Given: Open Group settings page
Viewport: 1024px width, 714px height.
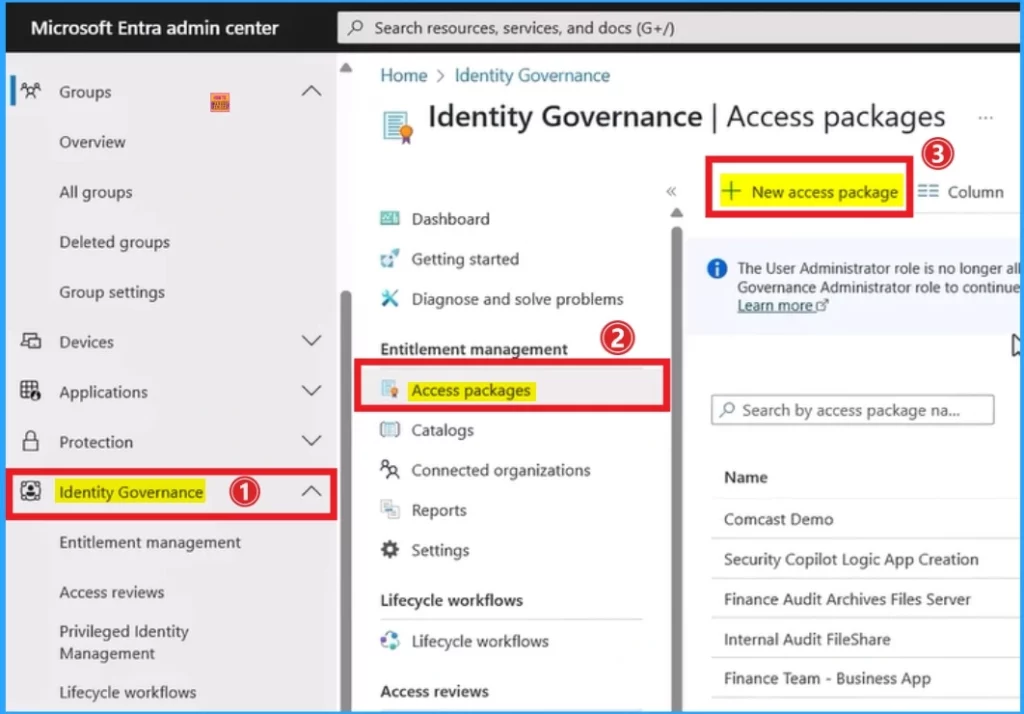Looking at the screenshot, I should [112, 292].
